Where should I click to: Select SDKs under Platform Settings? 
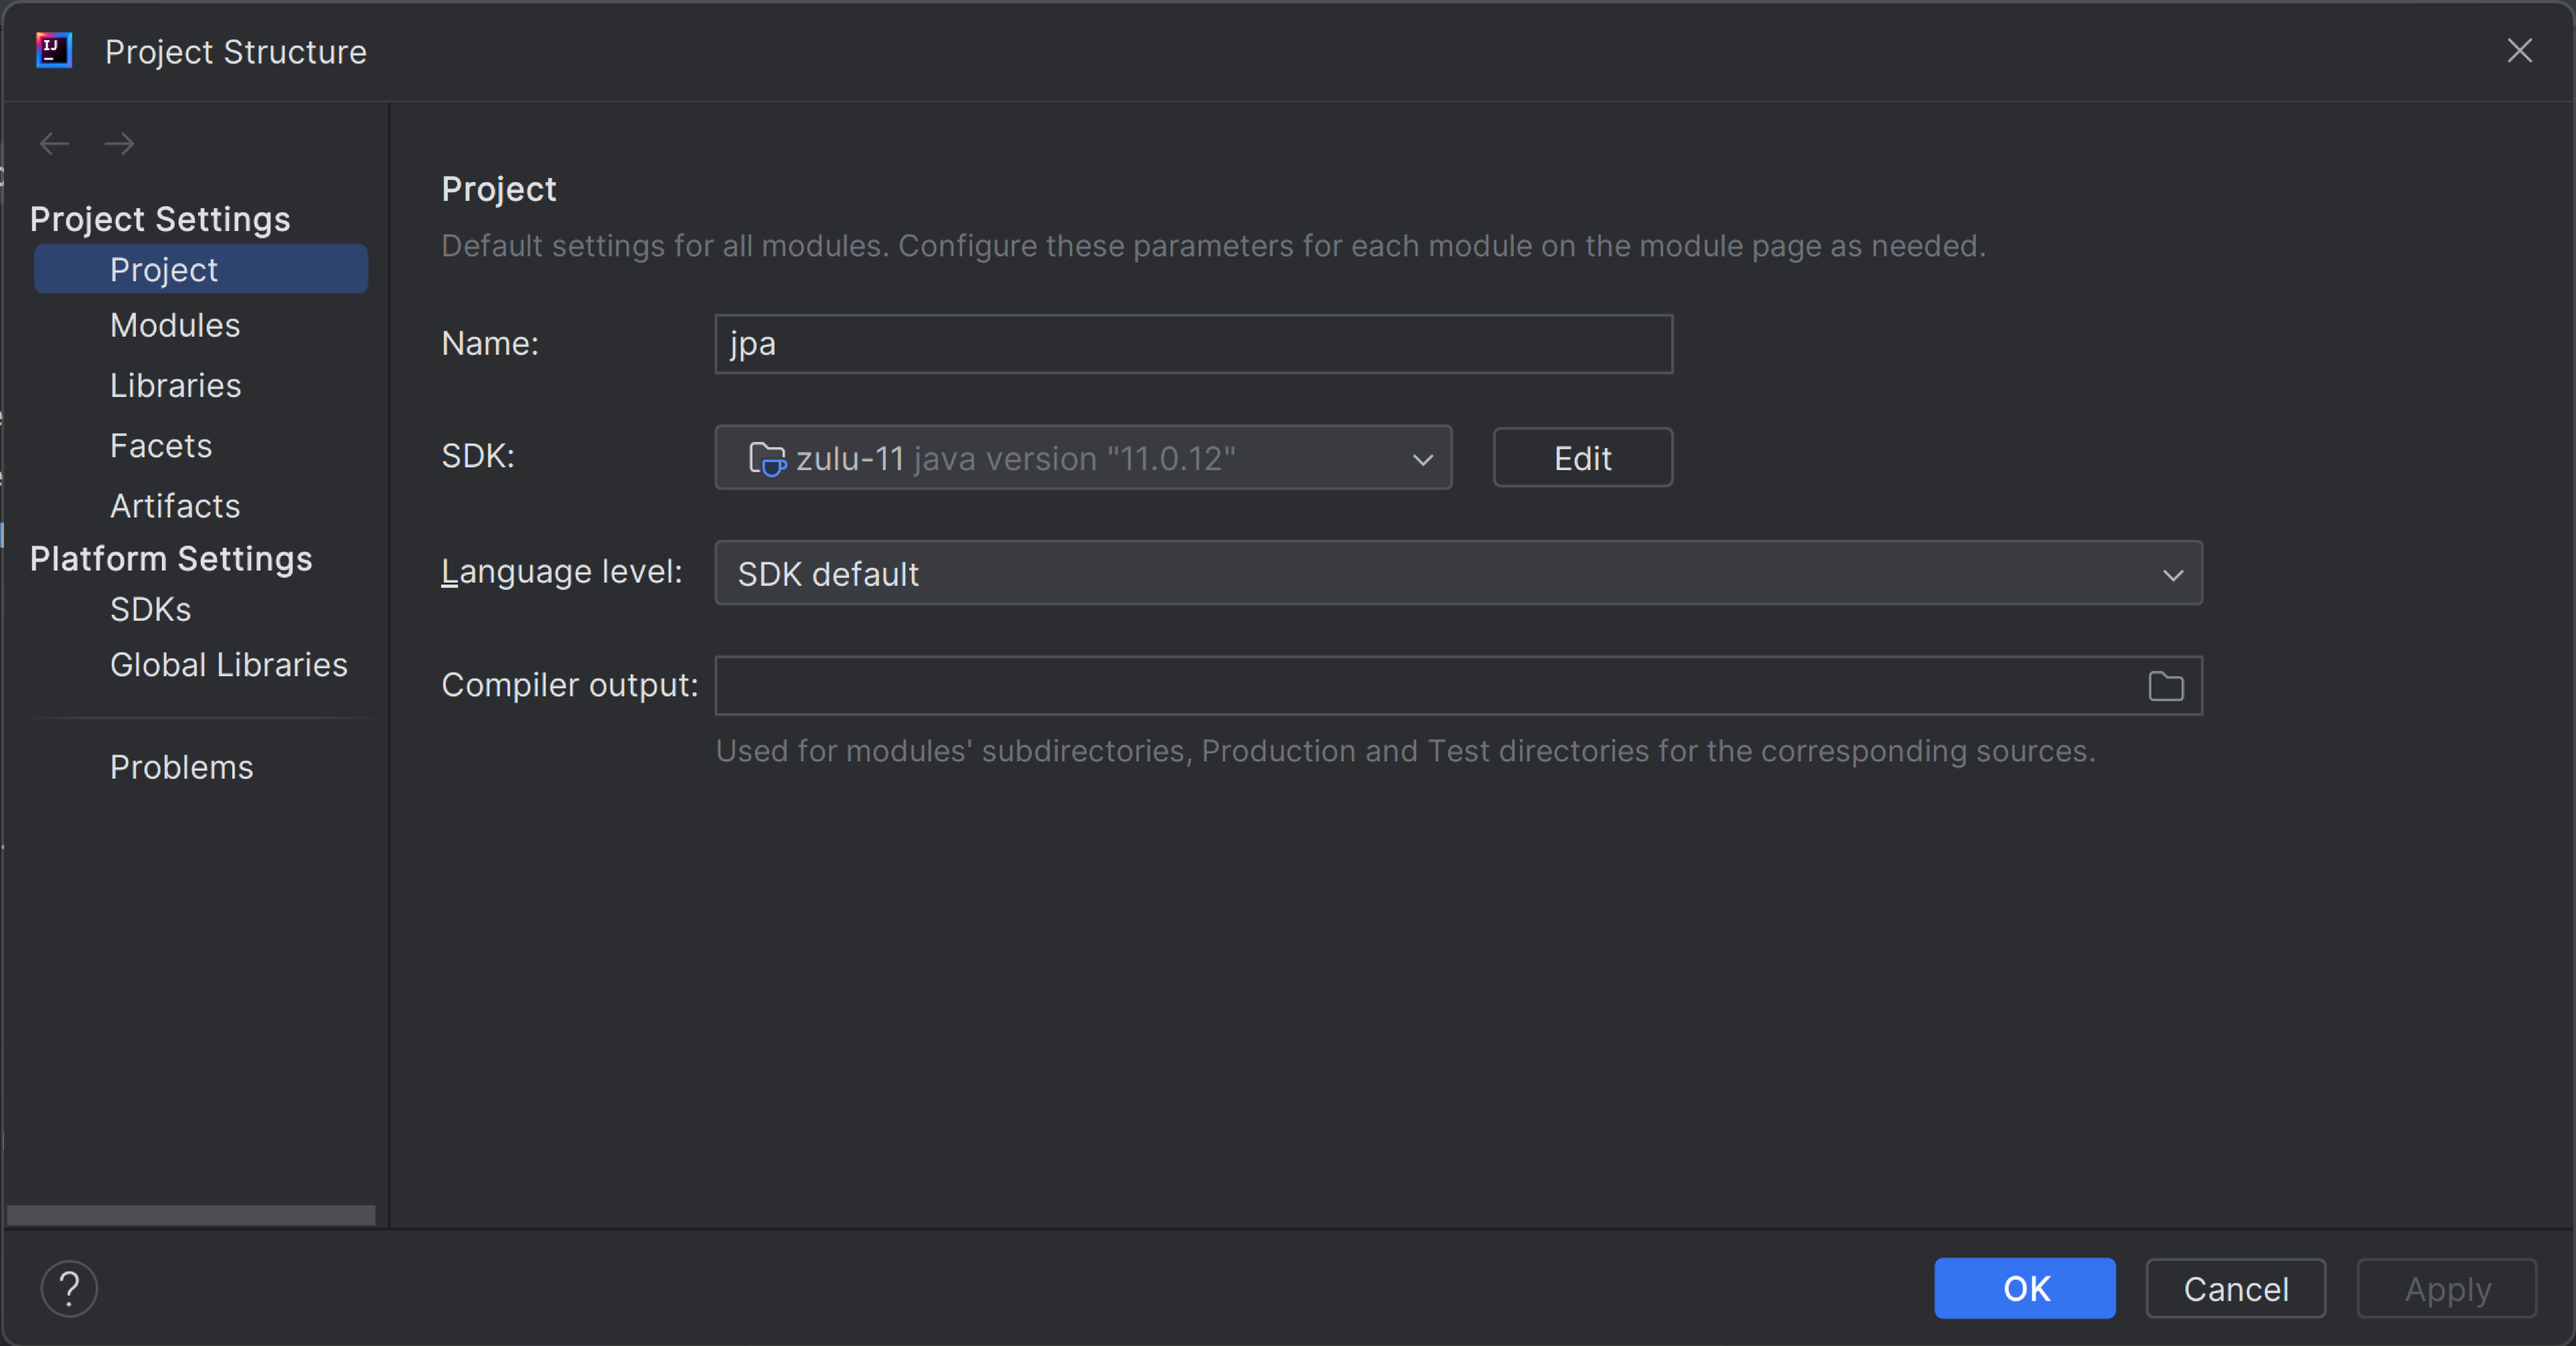[150, 609]
